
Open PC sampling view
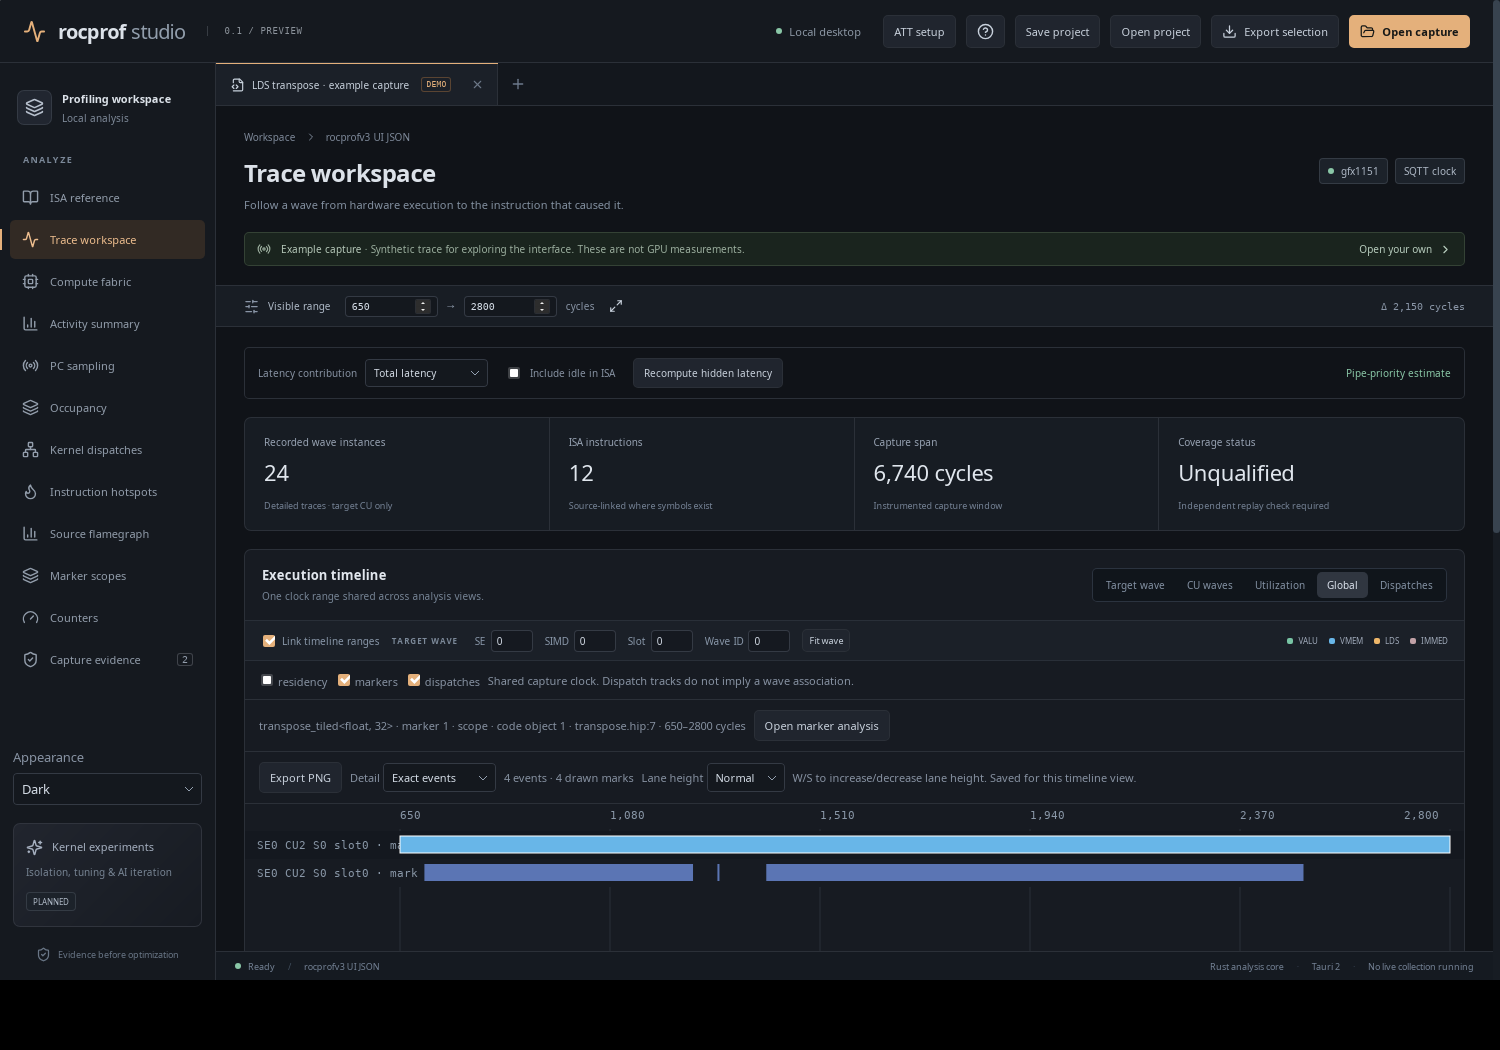tap(107, 366)
